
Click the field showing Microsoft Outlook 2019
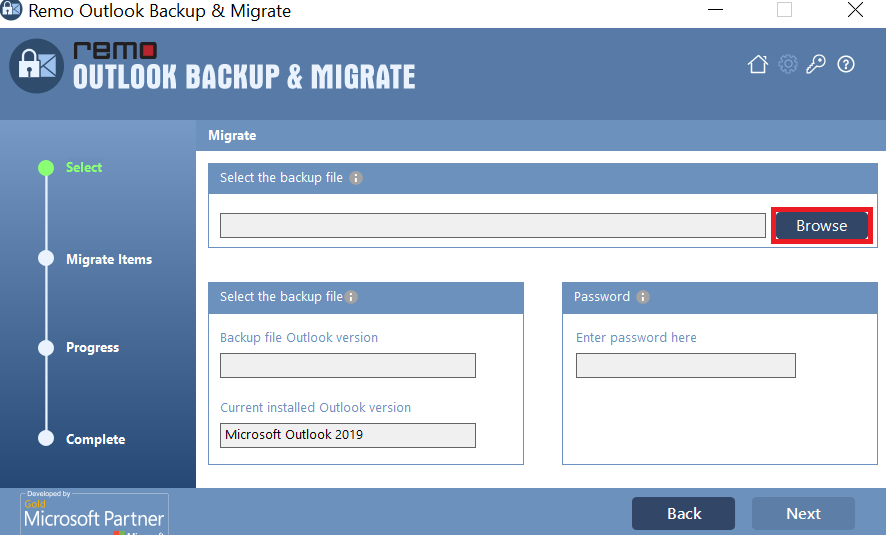348,436
